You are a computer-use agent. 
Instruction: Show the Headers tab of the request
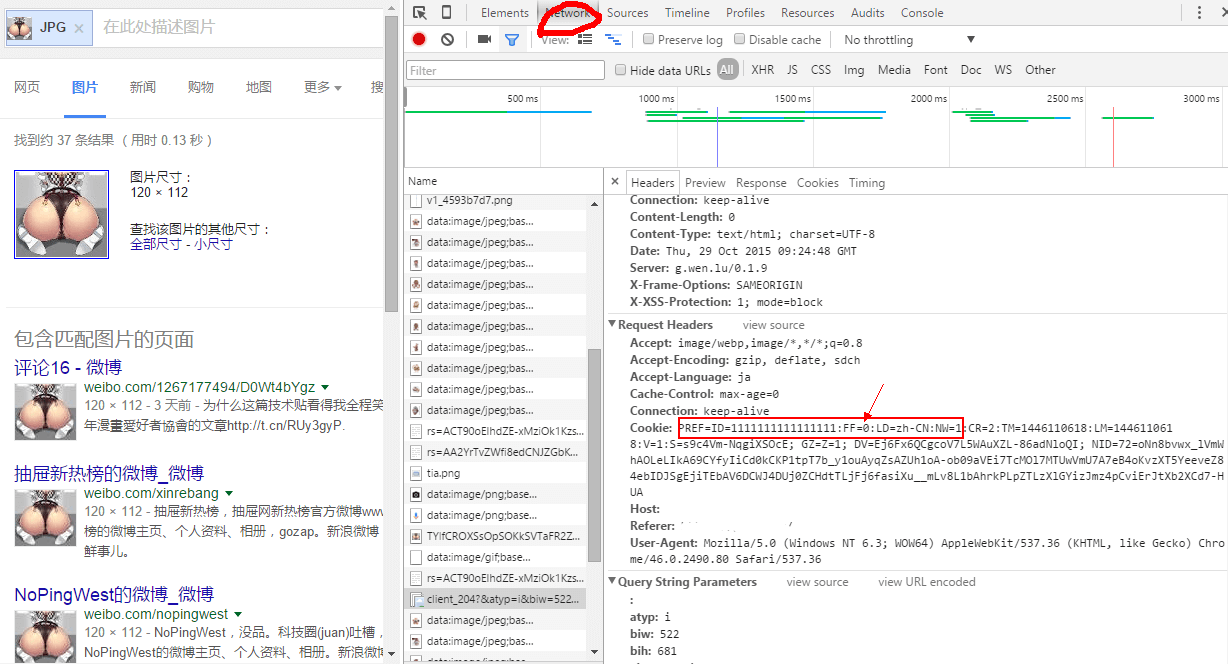point(653,183)
